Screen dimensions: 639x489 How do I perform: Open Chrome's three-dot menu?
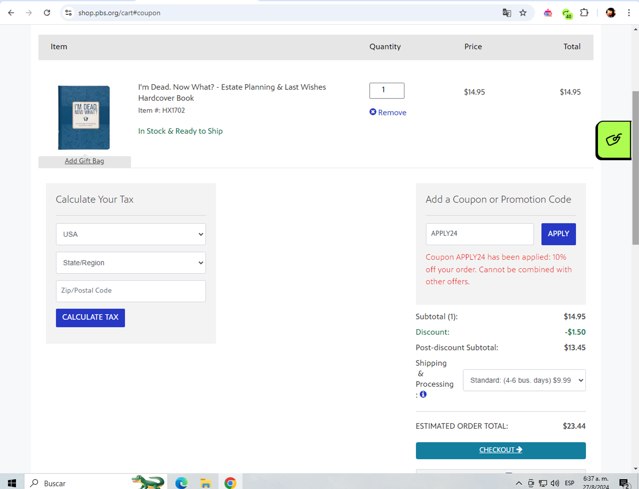coord(629,13)
